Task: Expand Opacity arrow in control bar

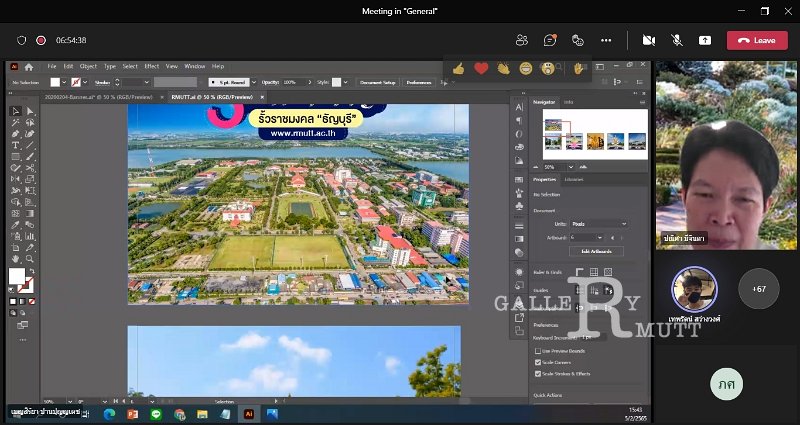Action: (310, 82)
